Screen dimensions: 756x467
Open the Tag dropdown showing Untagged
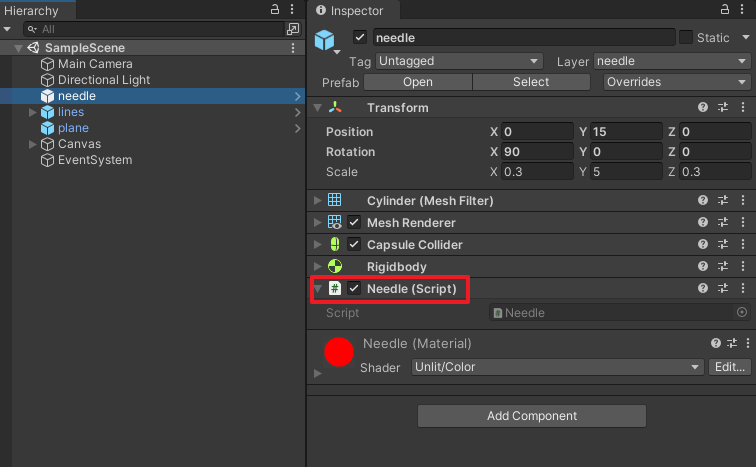(459, 61)
